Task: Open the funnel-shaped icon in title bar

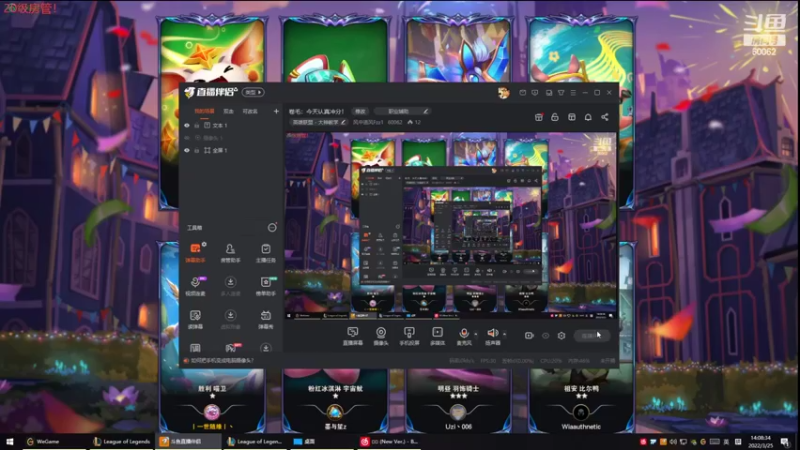Action: pyautogui.click(x=561, y=93)
